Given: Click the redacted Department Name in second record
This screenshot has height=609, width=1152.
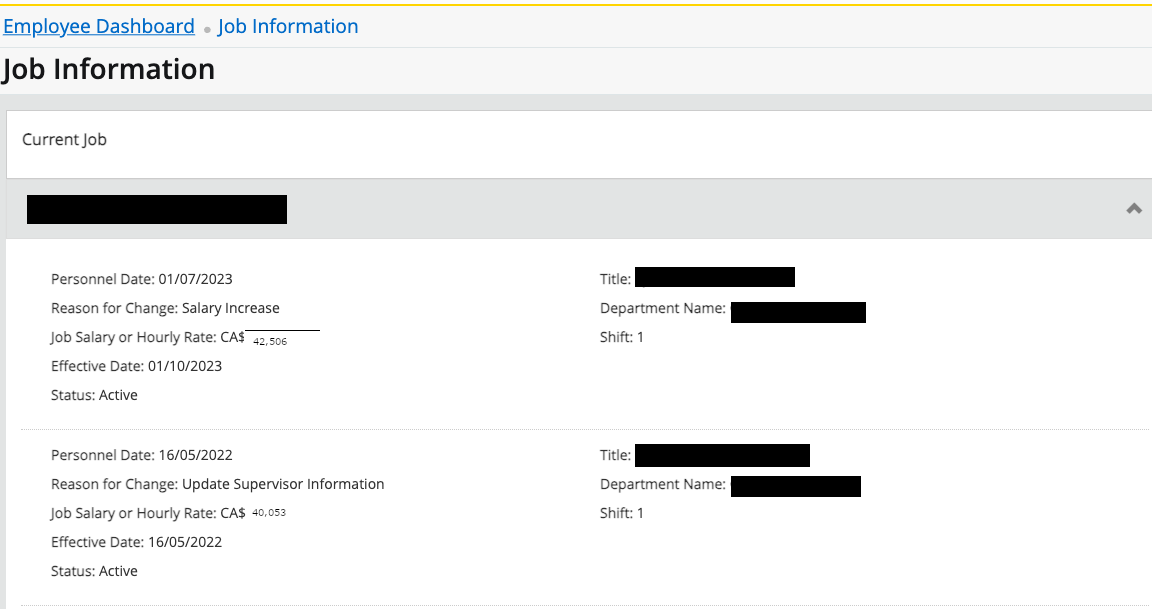Looking at the screenshot, I should (795, 487).
